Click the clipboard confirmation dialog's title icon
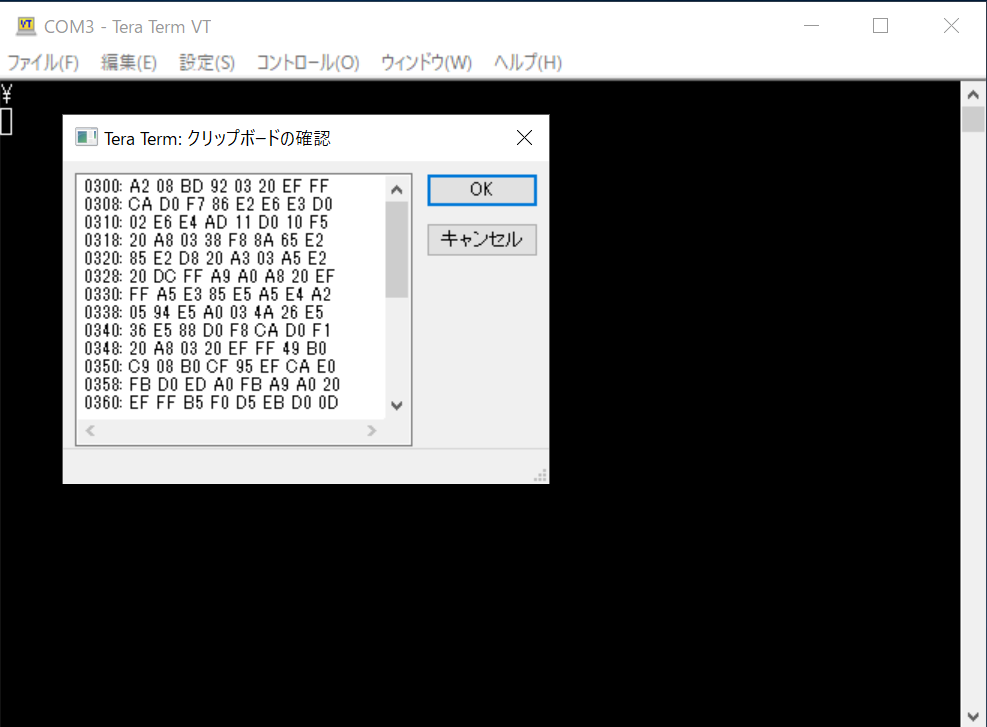This screenshot has width=987, height=727. pos(87,138)
